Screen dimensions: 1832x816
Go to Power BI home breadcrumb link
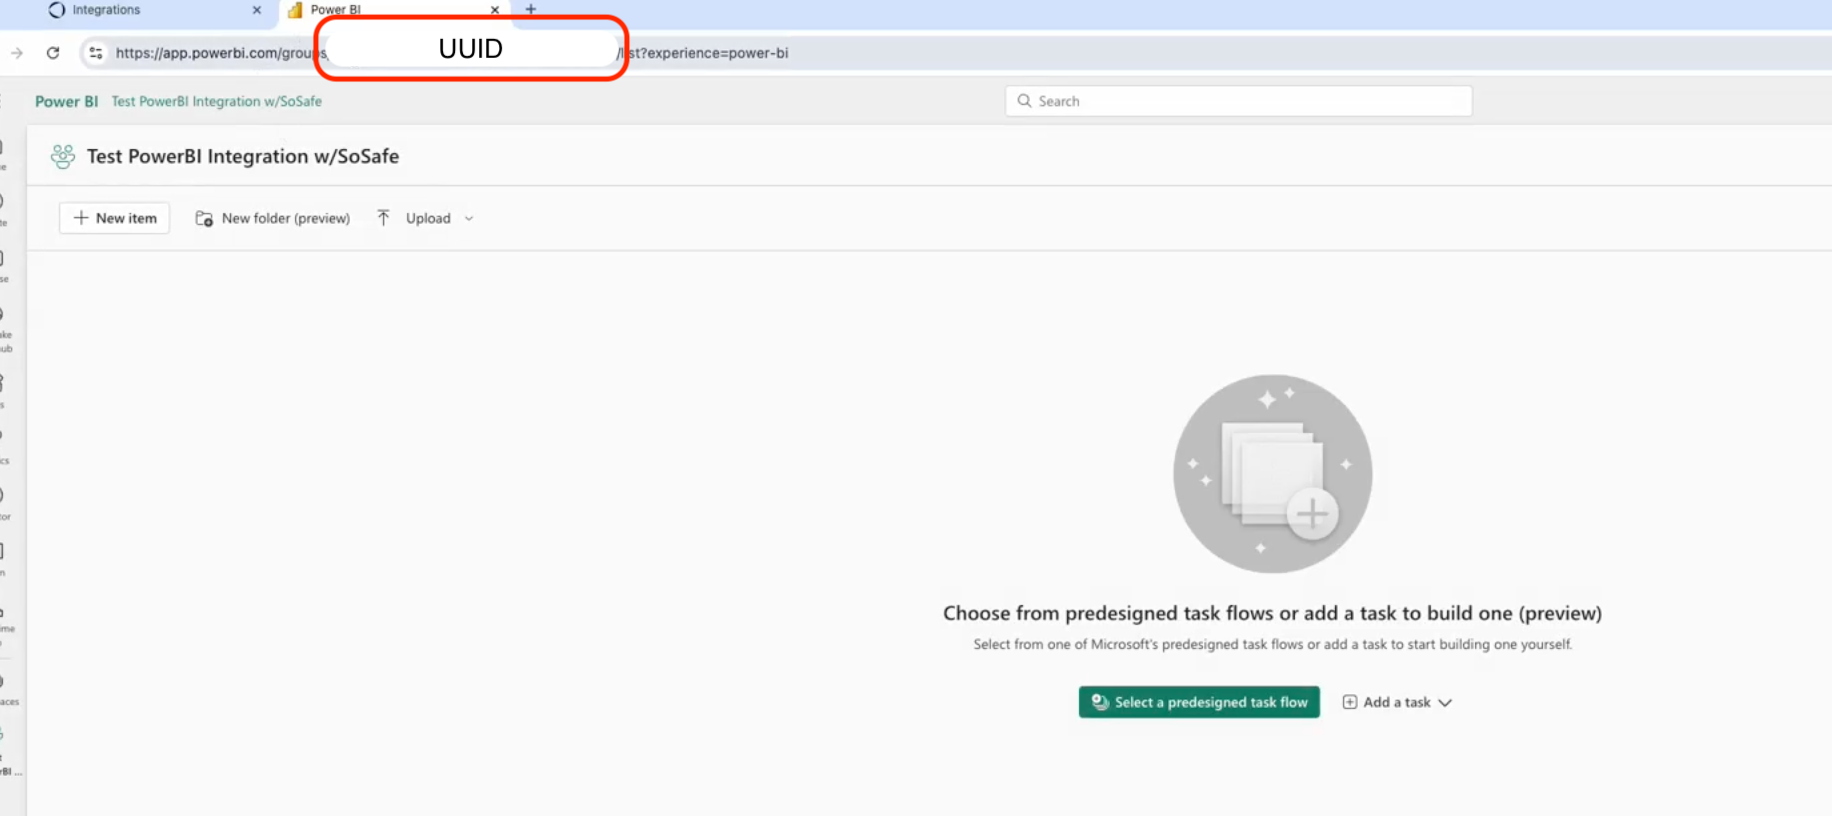click(x=66, y=101)
